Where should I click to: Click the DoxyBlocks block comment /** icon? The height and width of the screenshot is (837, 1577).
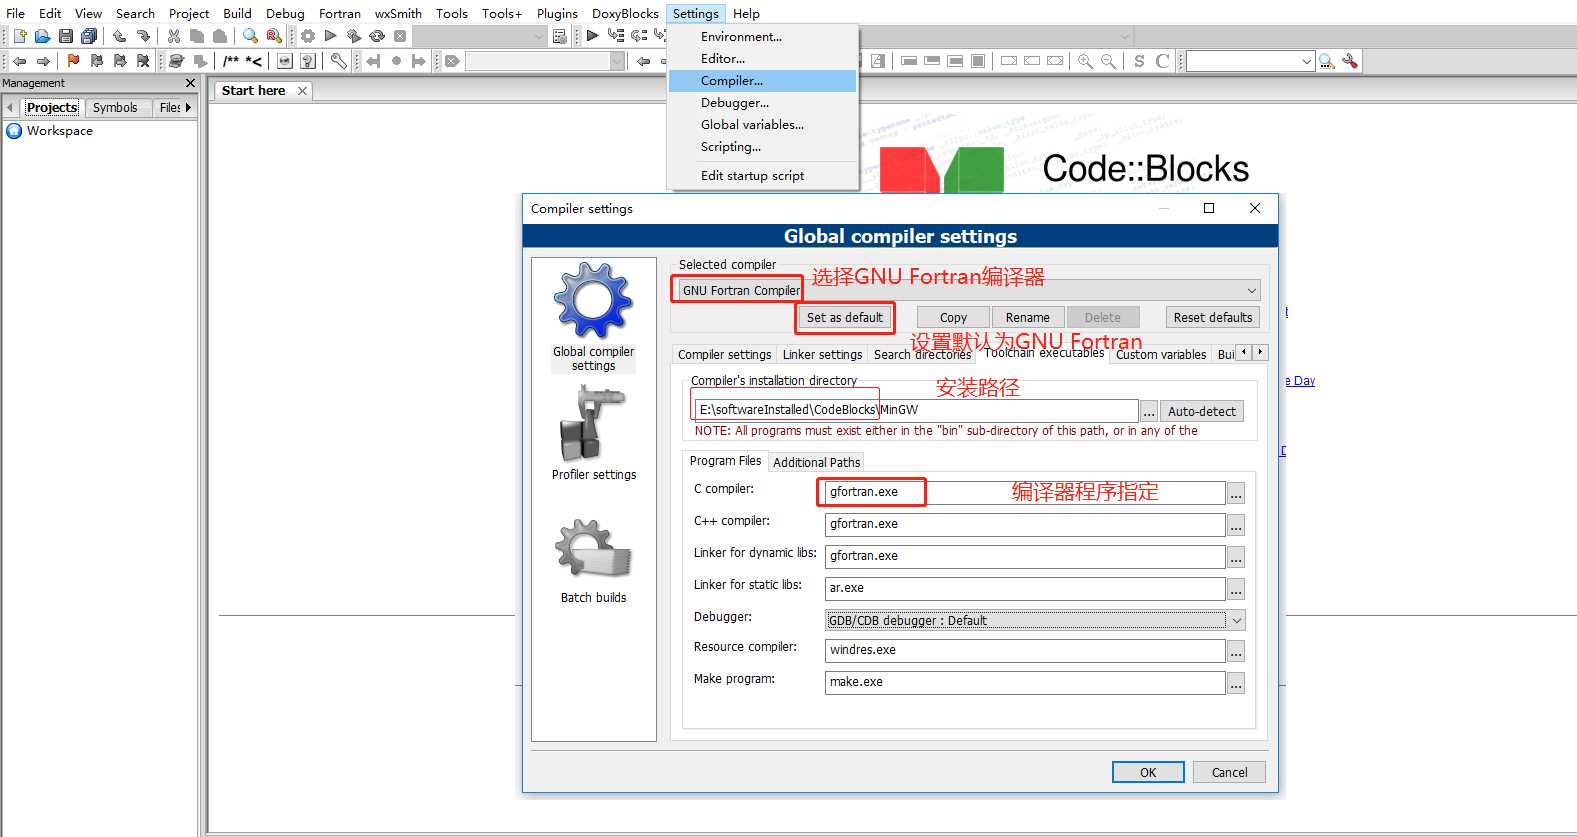231,61
